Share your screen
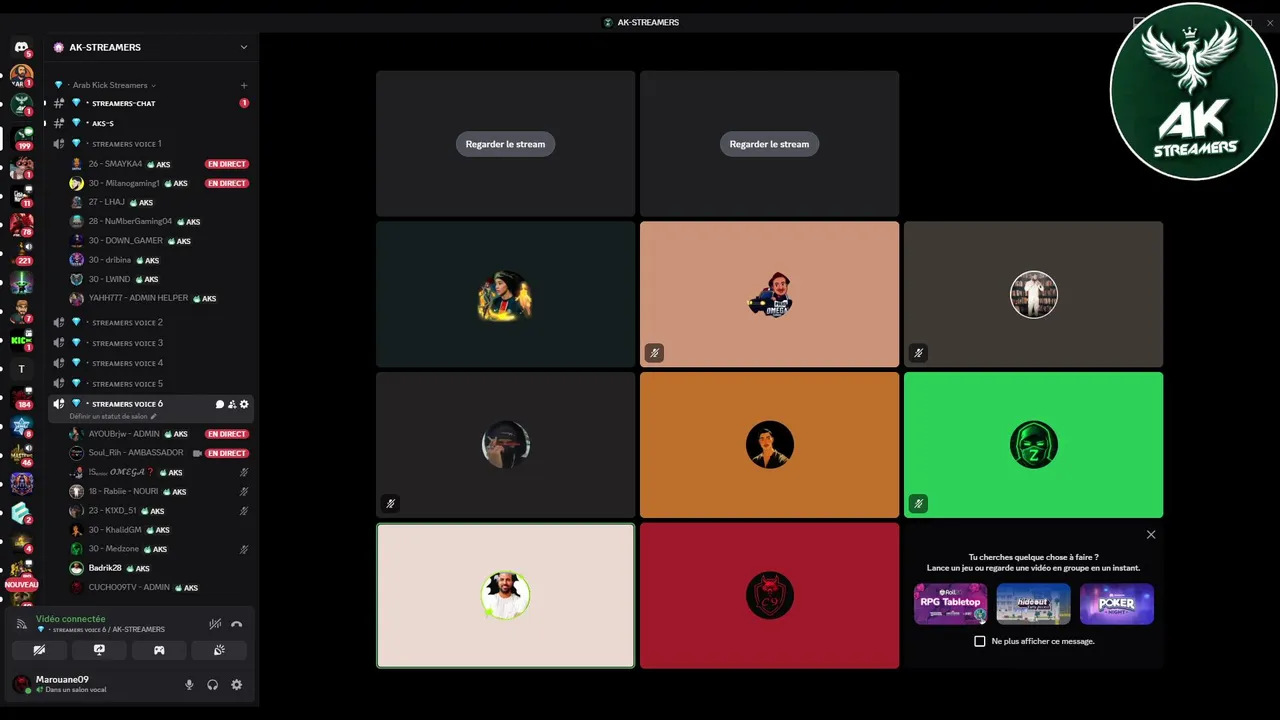 (x=99, y=650)
